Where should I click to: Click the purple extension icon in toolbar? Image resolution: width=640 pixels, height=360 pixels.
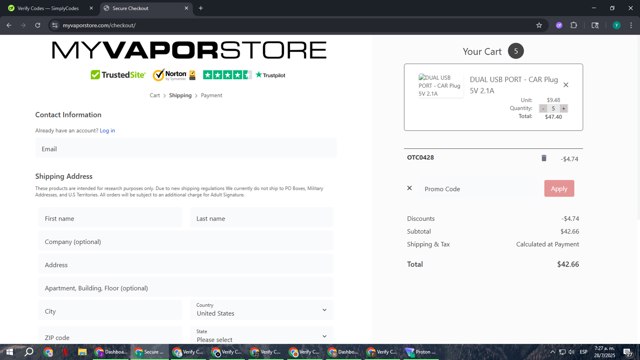[559, 25]
